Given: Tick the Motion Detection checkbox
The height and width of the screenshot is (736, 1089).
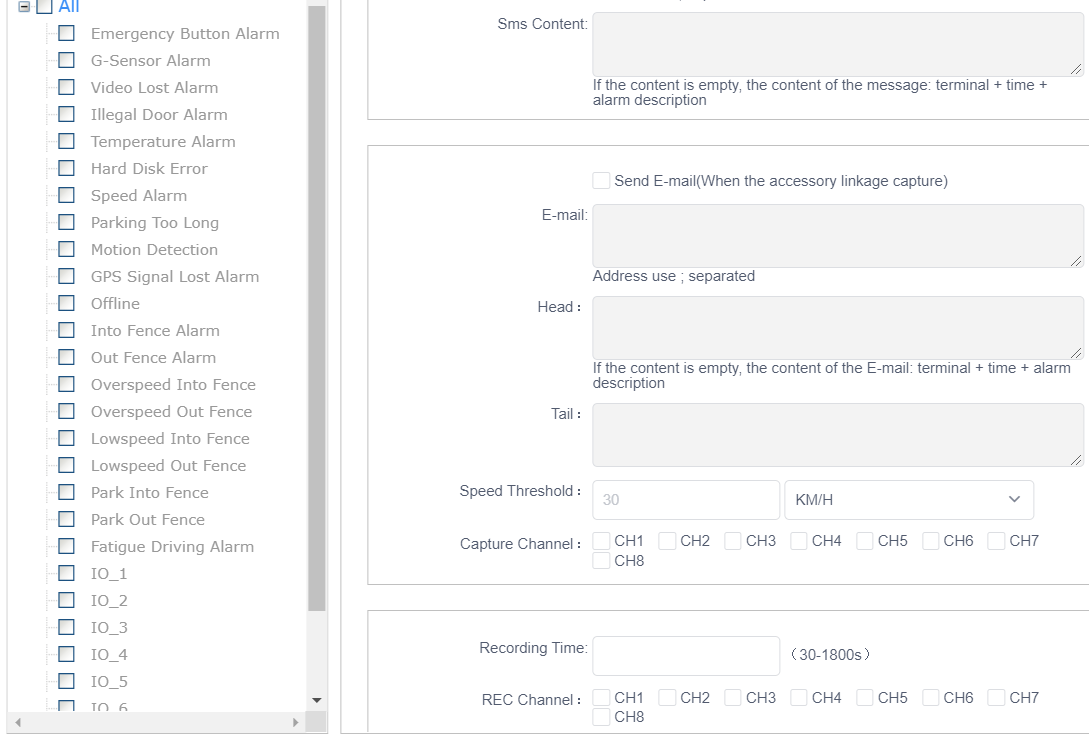Looking at the screenshot, I should (67, 249).
